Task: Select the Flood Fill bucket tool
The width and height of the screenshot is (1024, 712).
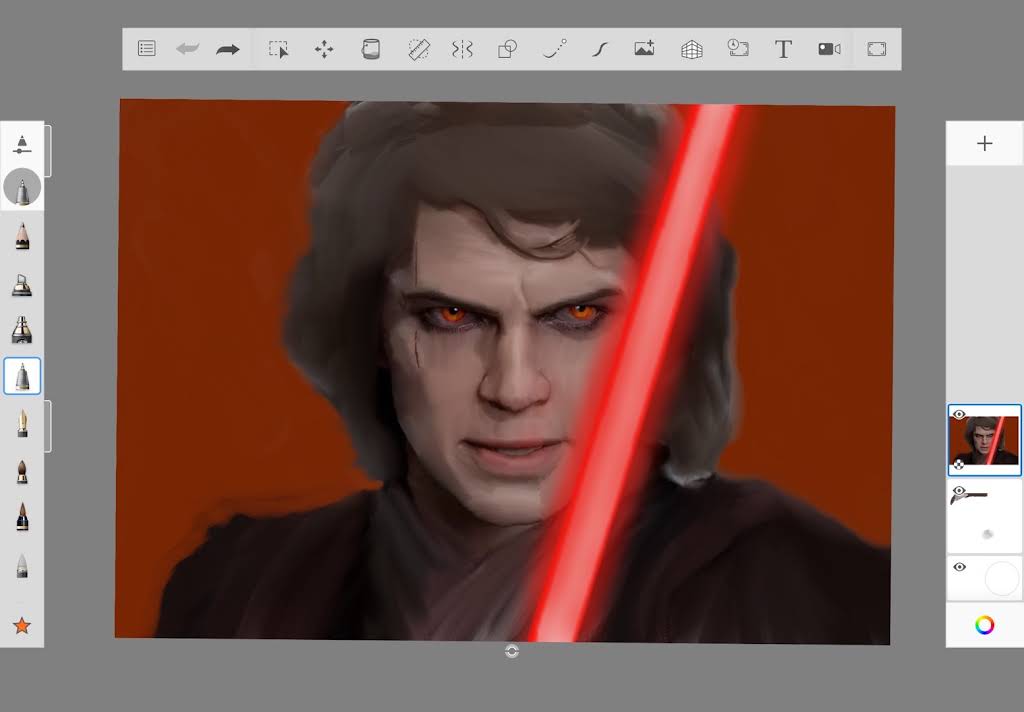Action: tap(370, 49)
